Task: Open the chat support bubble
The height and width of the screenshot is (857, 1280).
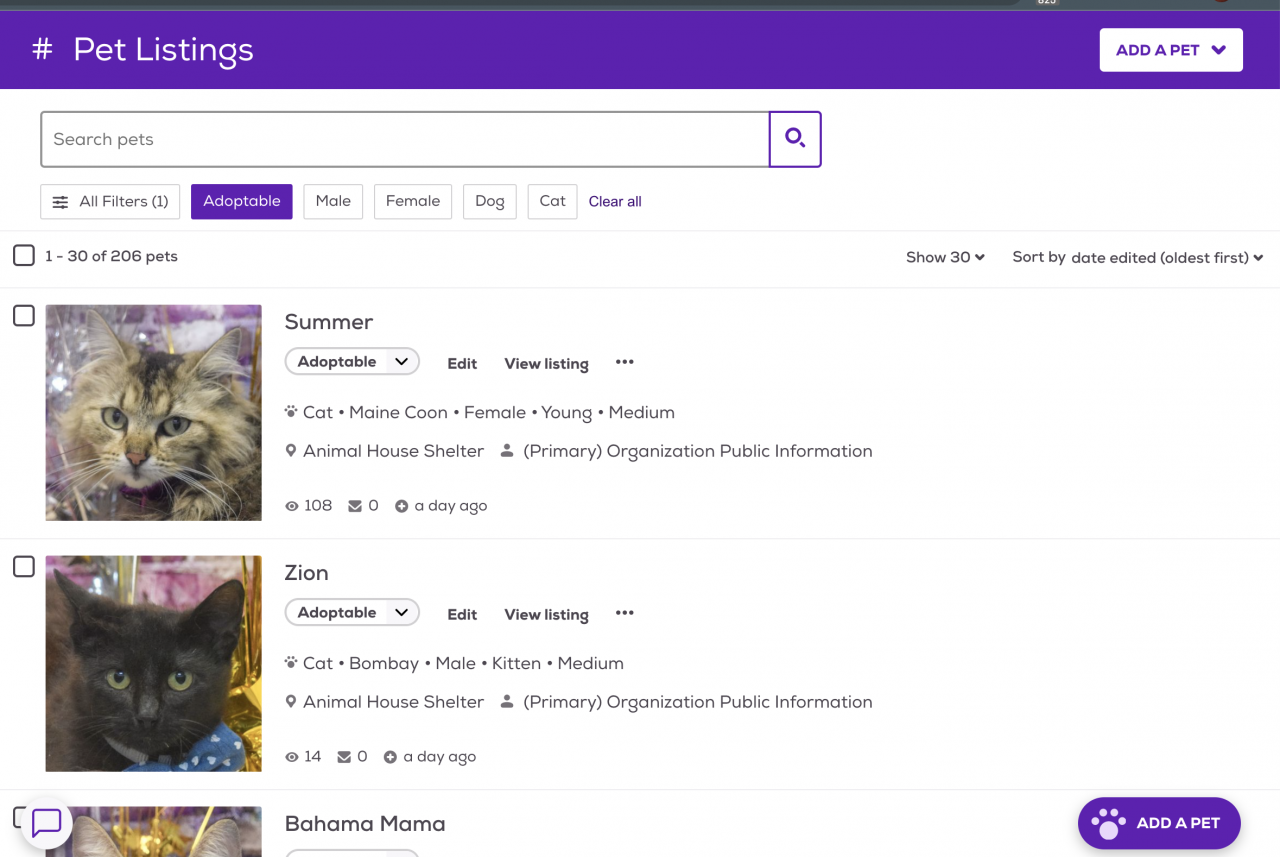Action: [x=47, y=823]
